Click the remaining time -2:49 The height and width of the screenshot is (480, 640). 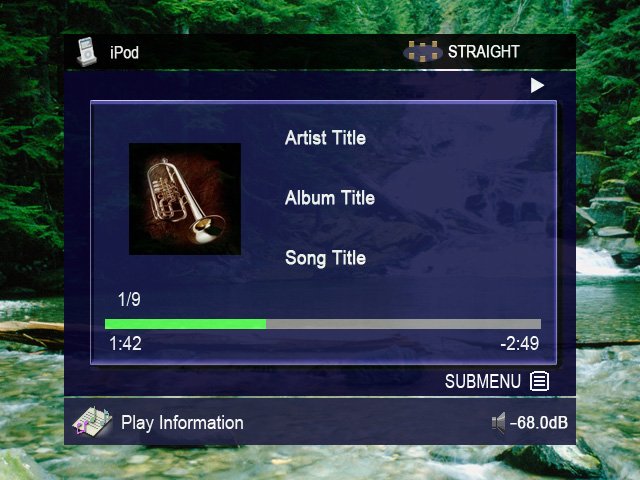point(520,343)
